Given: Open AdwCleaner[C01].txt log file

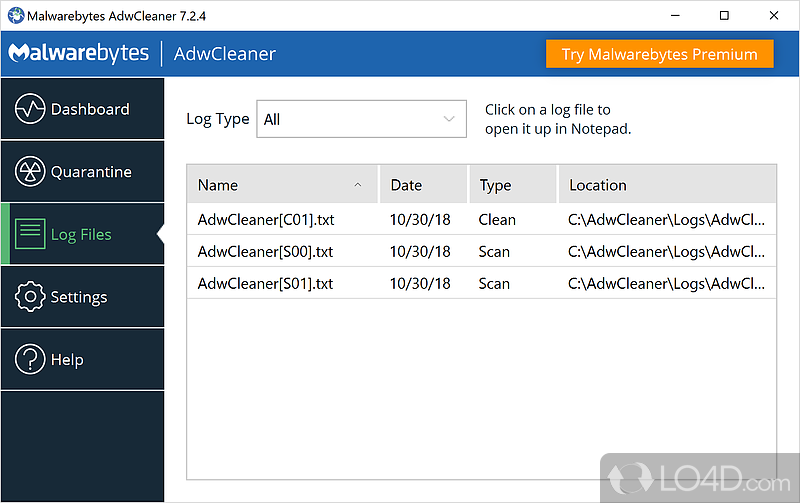Looking at the screenshot, I should click(265, 219).
